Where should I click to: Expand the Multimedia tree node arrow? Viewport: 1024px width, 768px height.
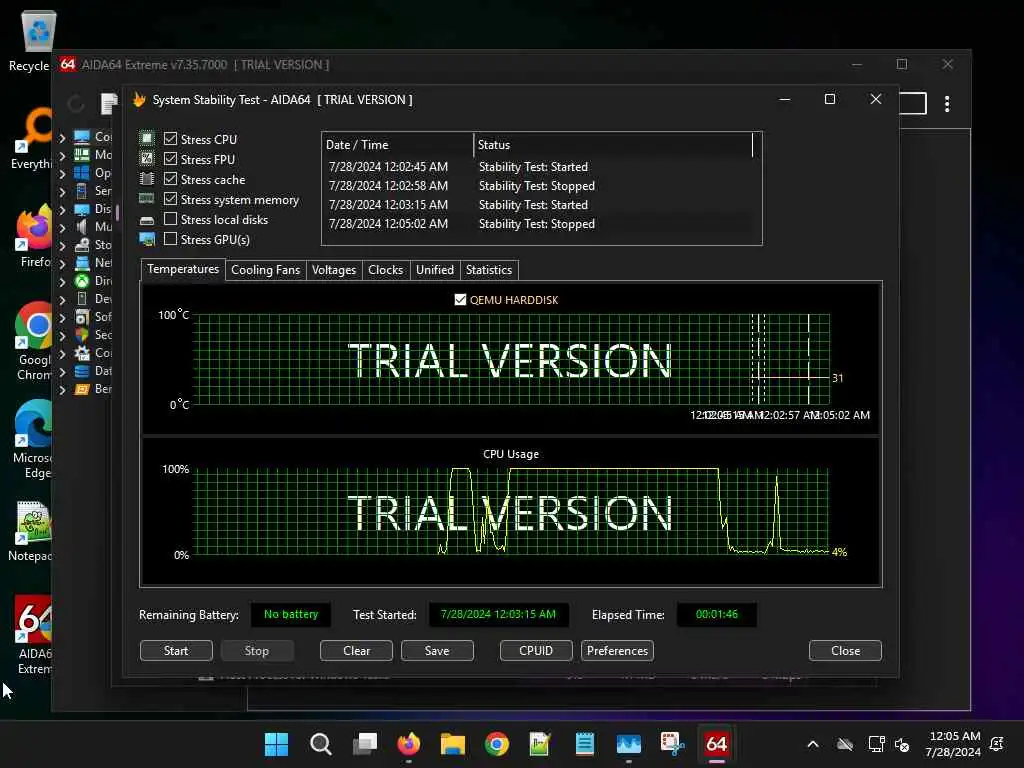(x=62, y=228)
